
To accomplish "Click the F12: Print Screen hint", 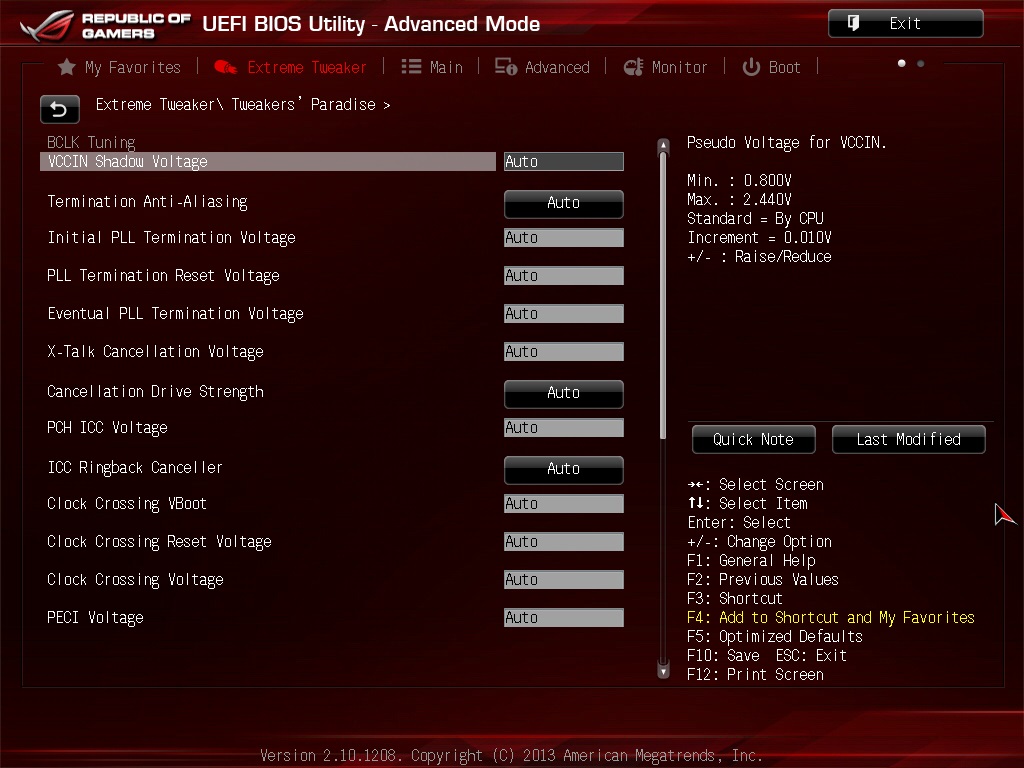I will coord(755,674).
